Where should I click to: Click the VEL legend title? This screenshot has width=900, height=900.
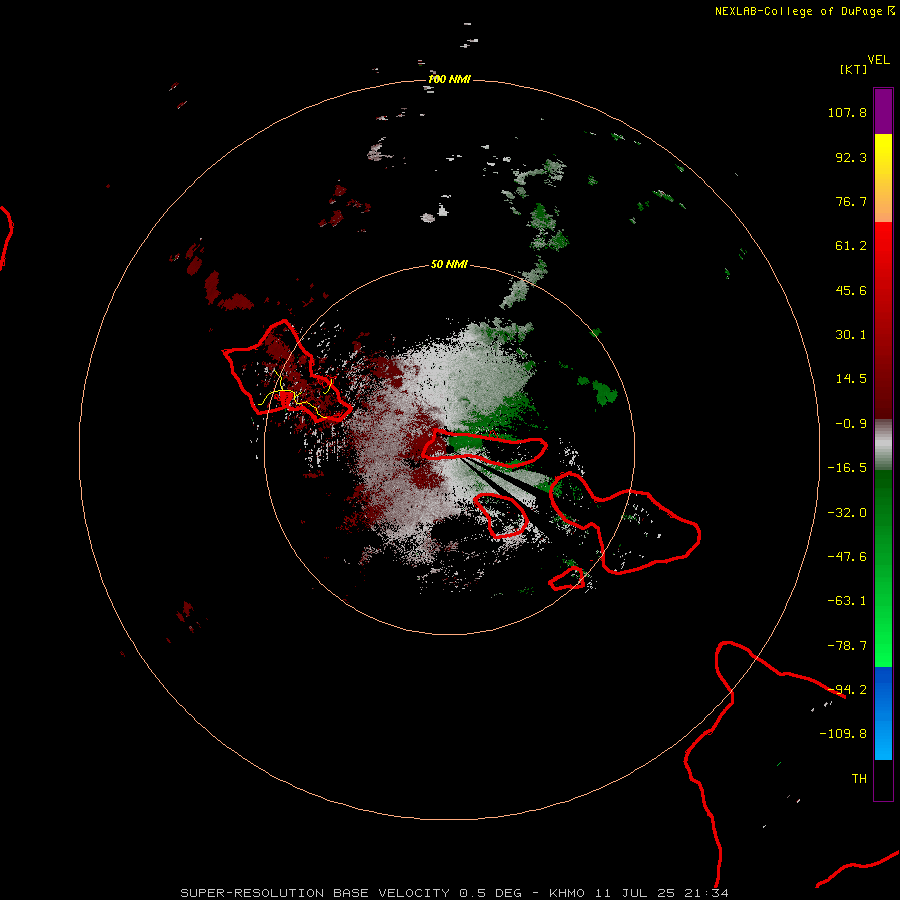(x=878, y=60)
